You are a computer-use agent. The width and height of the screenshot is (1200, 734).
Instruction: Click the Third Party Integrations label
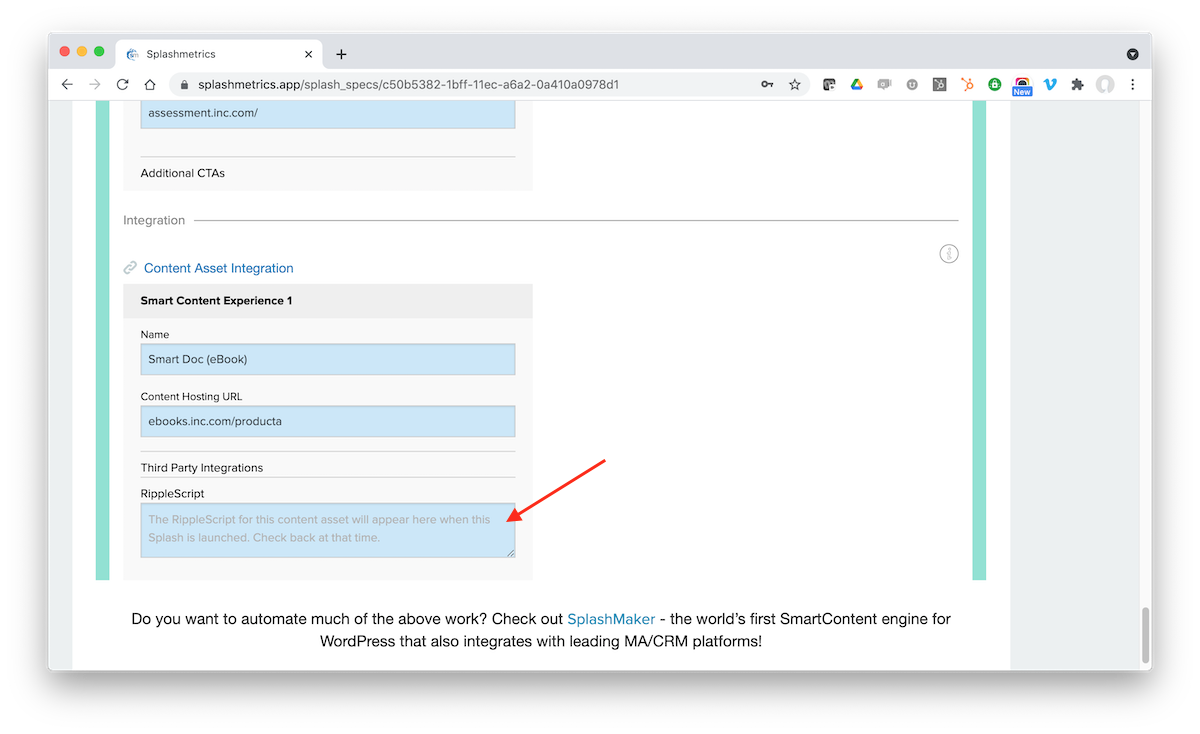tap(202, 468)
